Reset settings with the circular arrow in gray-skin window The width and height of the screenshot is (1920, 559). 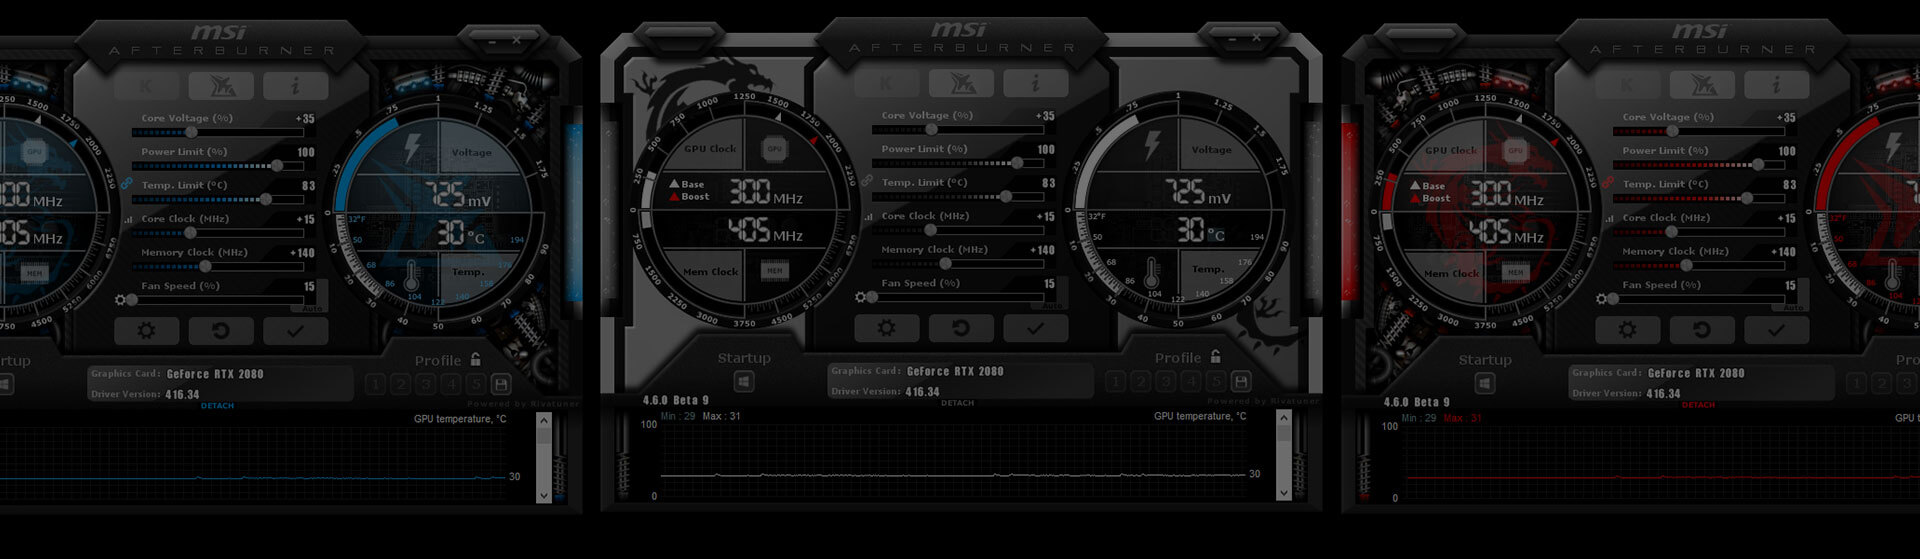click(x=961, y=328)
